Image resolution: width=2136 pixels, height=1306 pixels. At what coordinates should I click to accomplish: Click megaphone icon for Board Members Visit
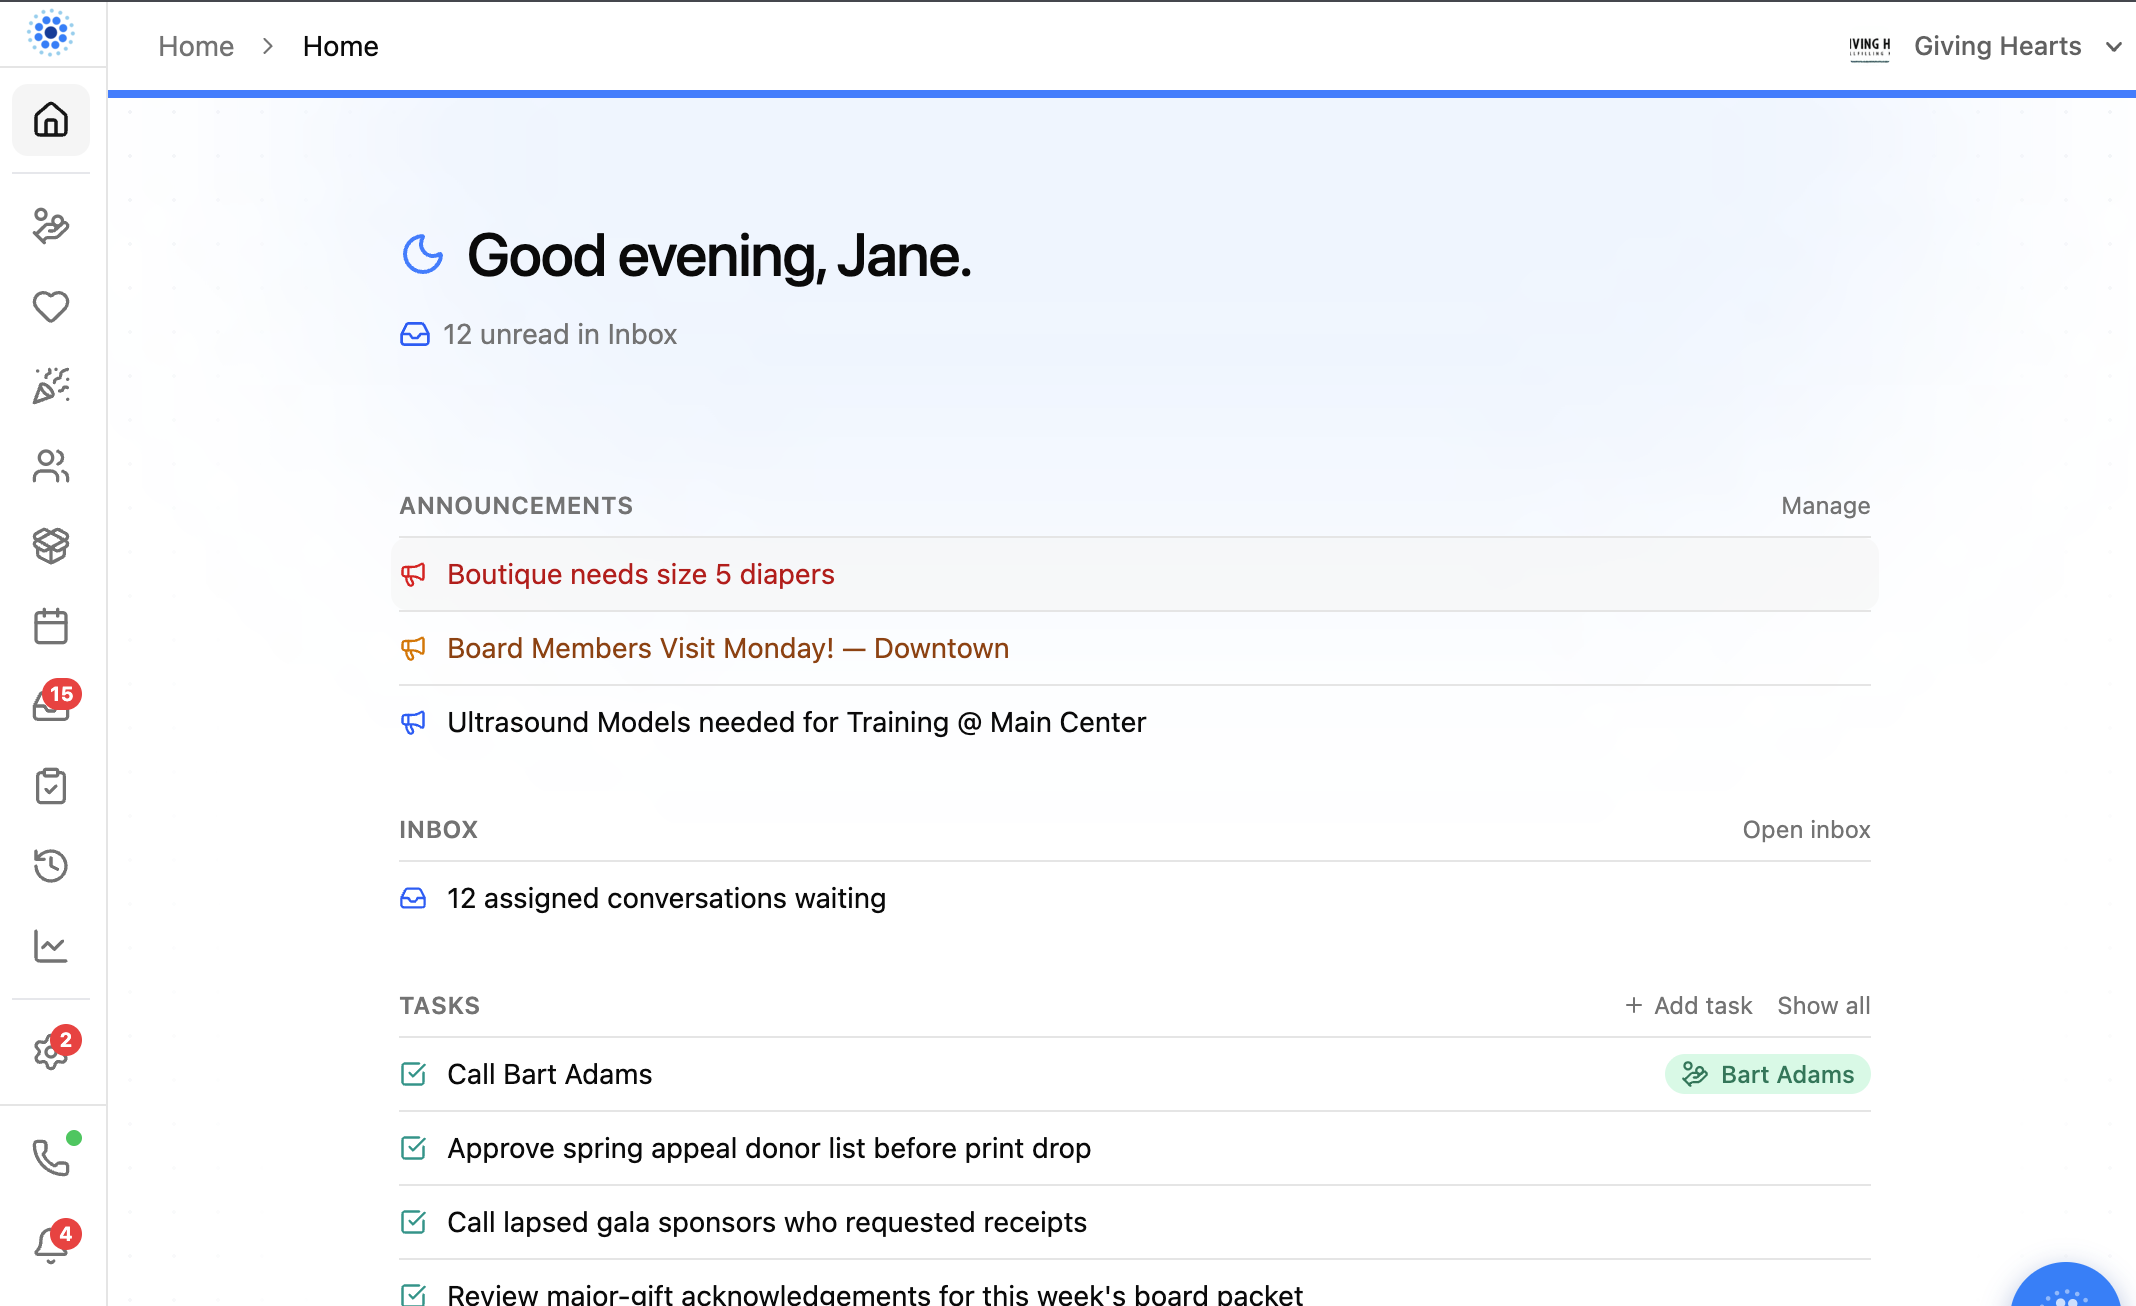pyautogui.click(x=413, y=648)
